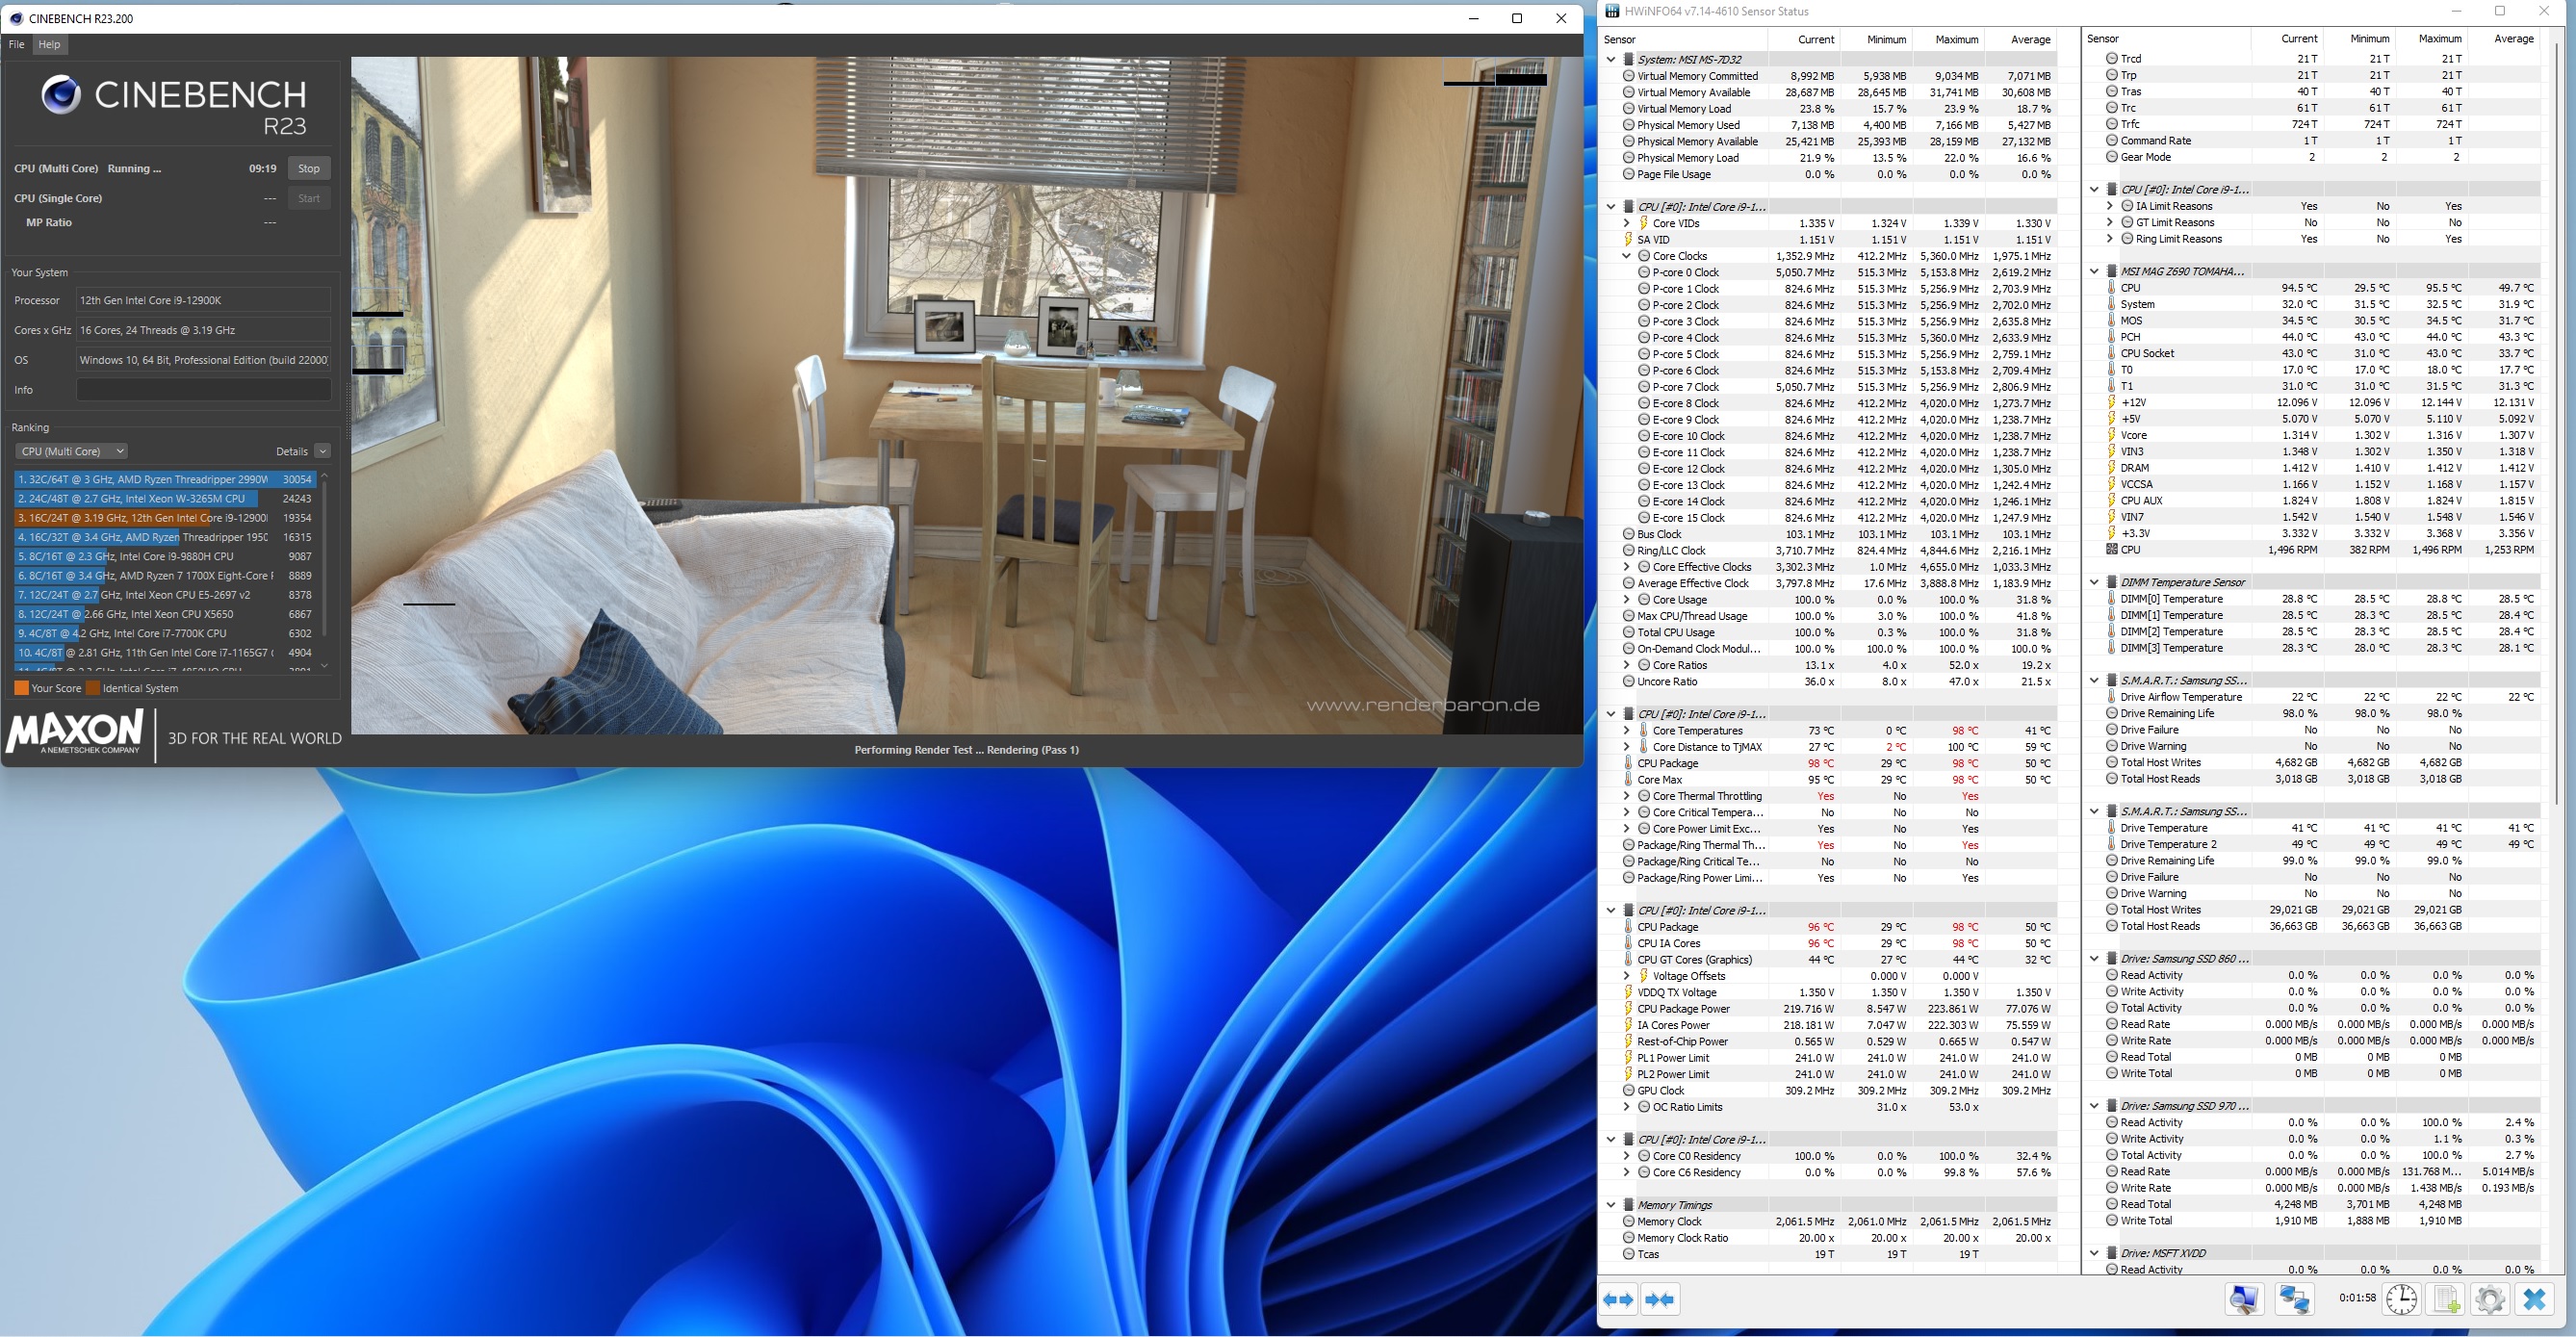
Task: Open the File menu in Cinebench
Action: point(17,44)
